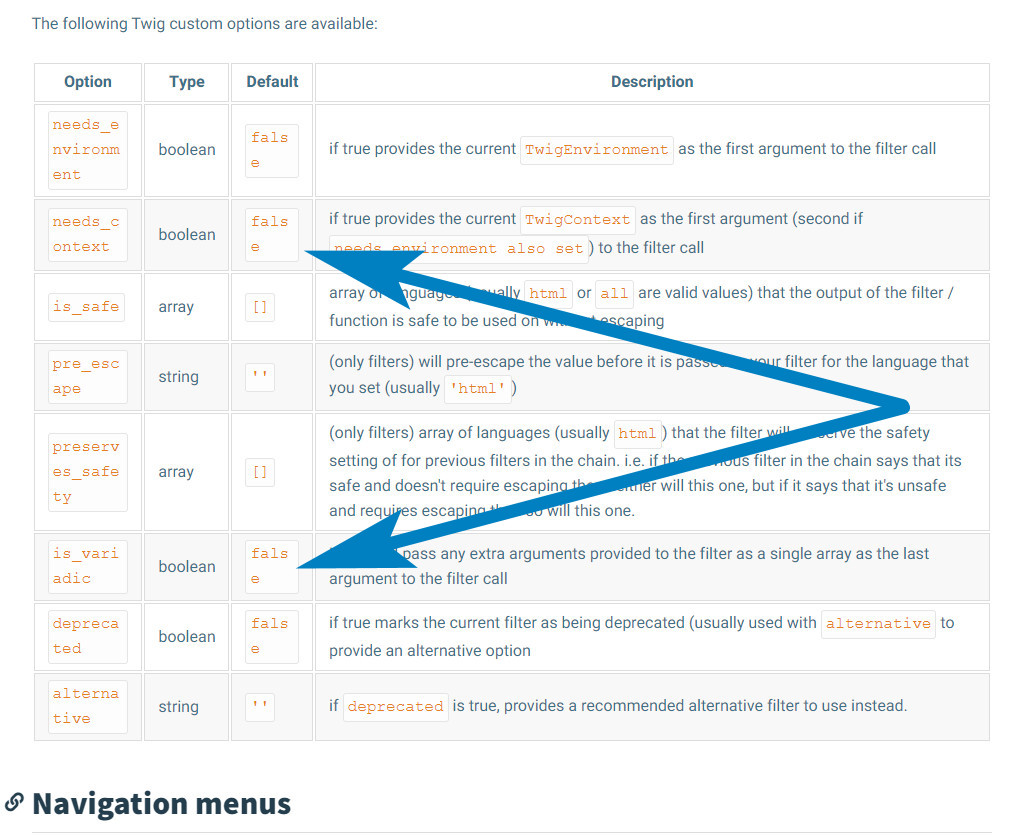Click the is_safe option code
This screenshot has height=835, width=1030.
[86, 307]
